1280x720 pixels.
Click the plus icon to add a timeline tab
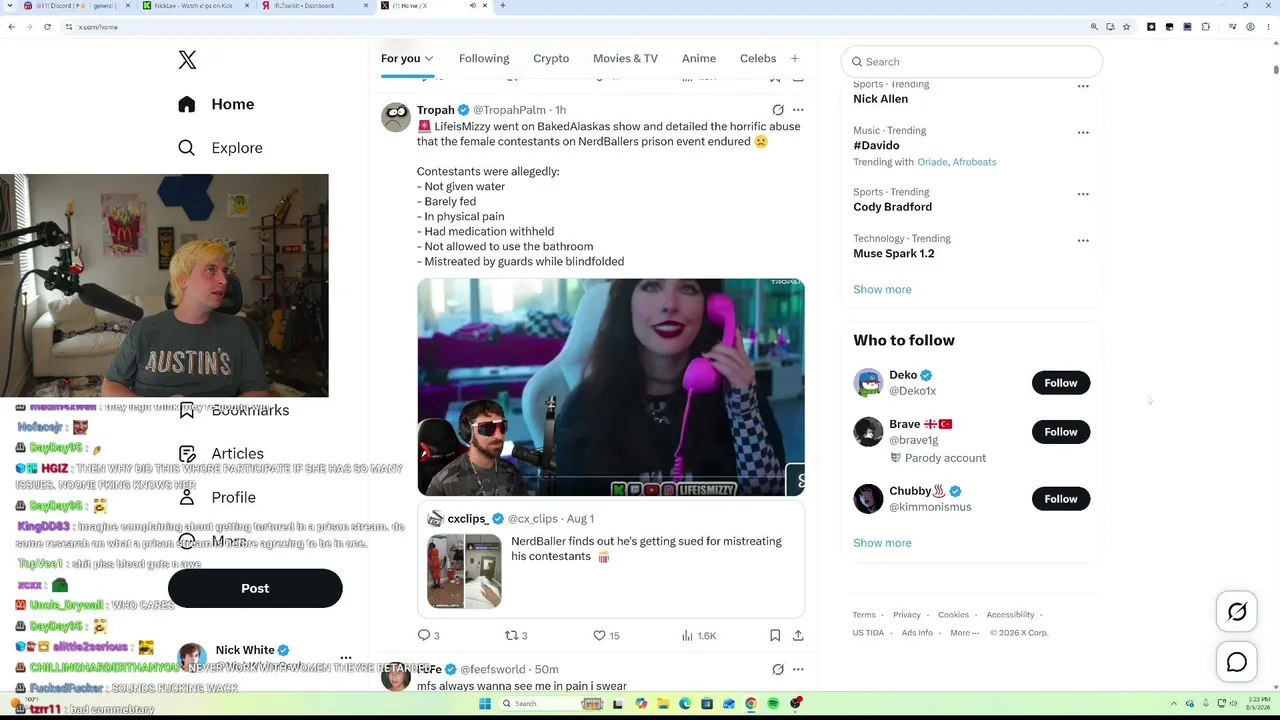coord(795,58)
